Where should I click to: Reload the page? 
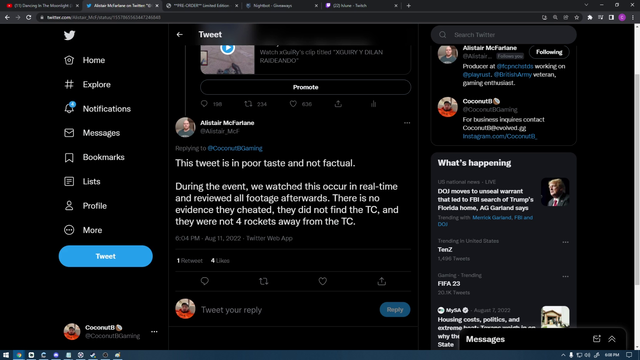[x=28, y=18]
